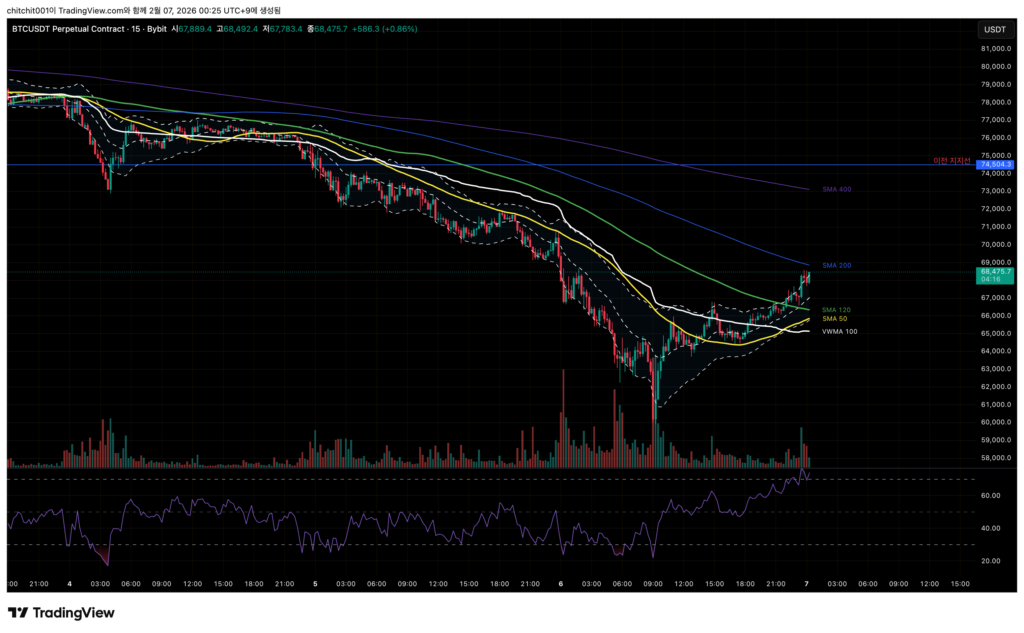The width and height of the screenshot is (1024, 633).
Task: Click the TradingView logo at bottom left
Action: 61,612
